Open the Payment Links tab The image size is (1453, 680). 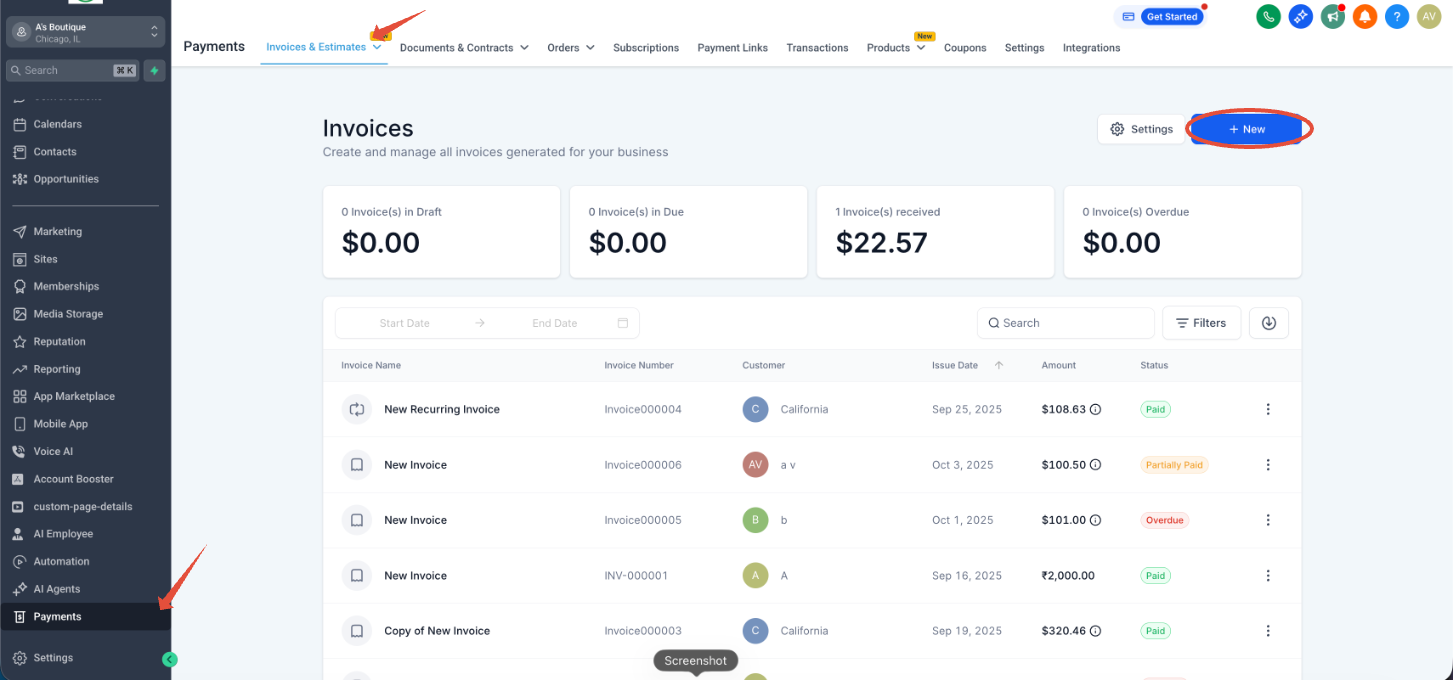[733, 48]
